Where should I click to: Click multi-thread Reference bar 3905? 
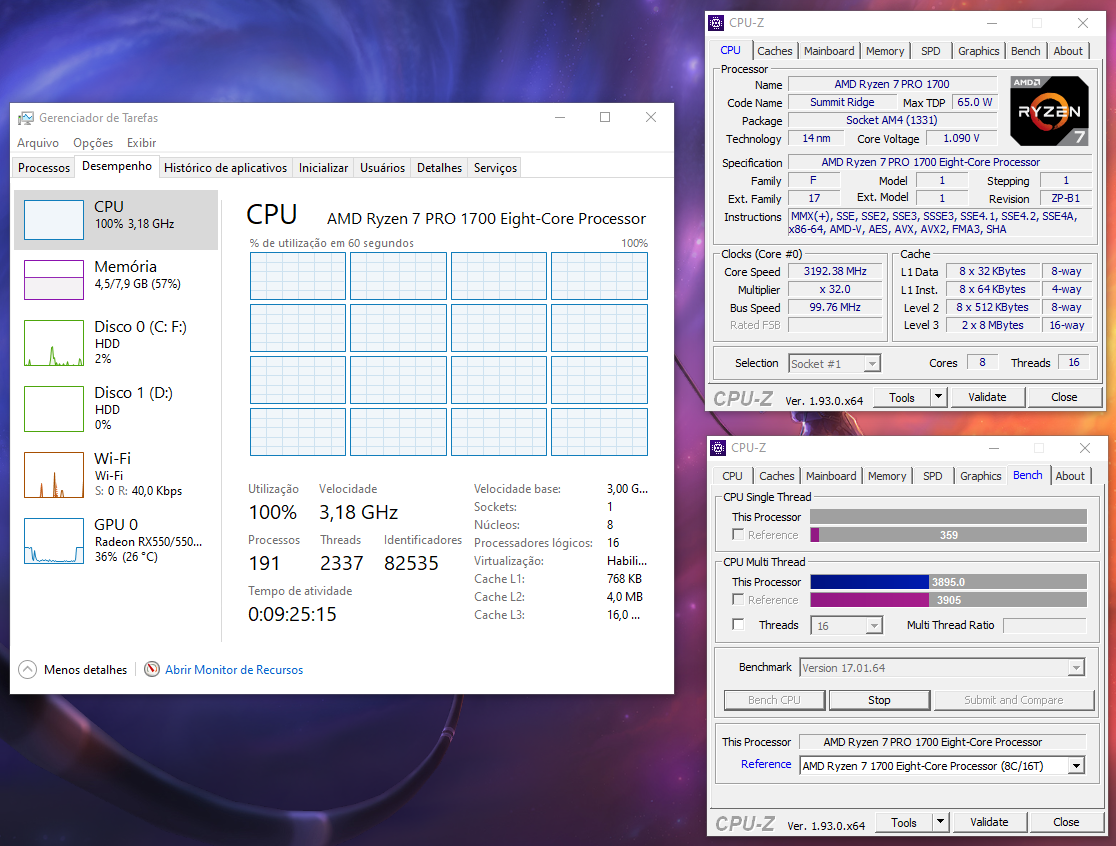tap(948, 600)
